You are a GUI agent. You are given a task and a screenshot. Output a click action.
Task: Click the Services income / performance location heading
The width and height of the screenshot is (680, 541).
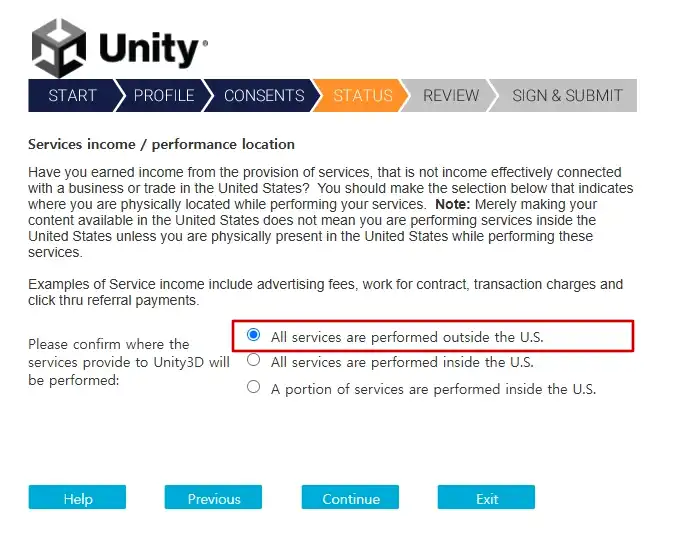[x=161, y=144]
